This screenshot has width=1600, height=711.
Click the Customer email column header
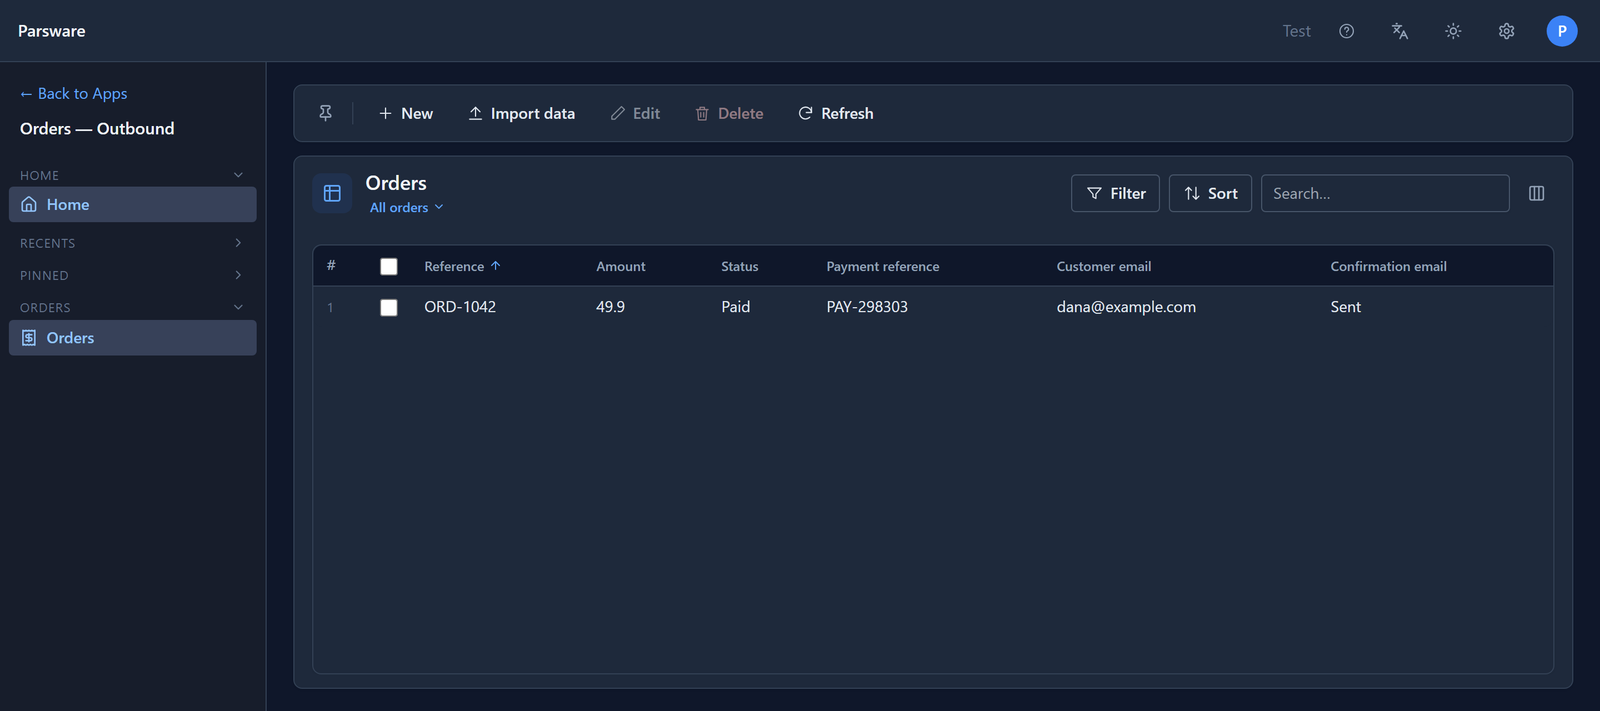tap(1104, 266)
